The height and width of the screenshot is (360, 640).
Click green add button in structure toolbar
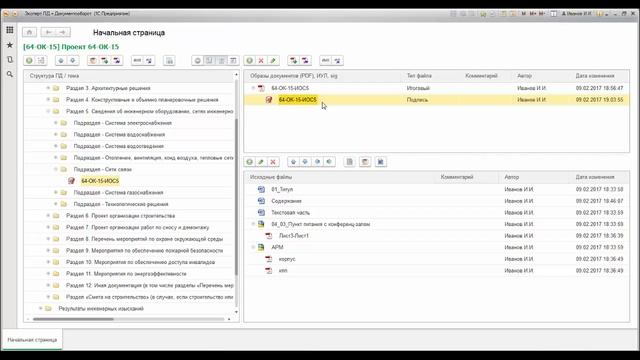tap(29, 61)
